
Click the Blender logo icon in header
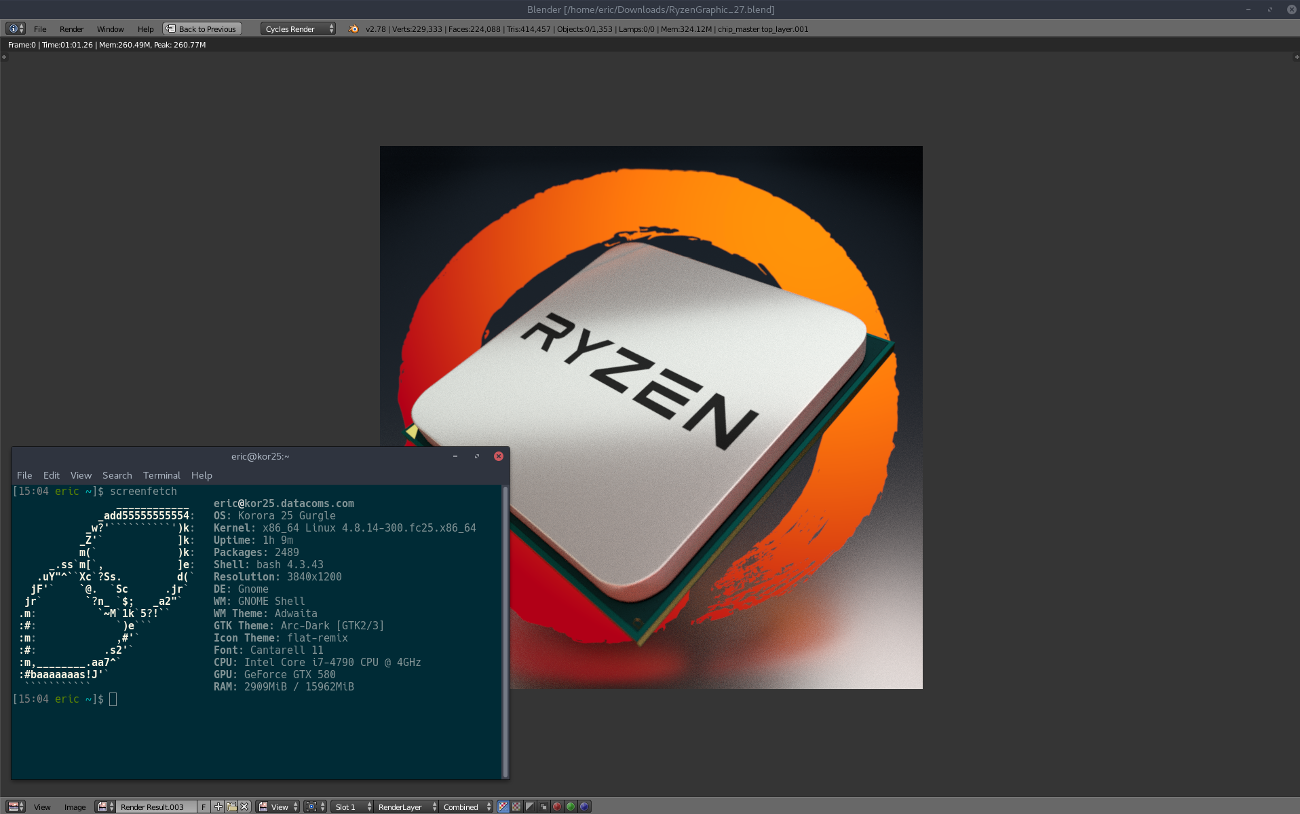(x=353, y=29)
